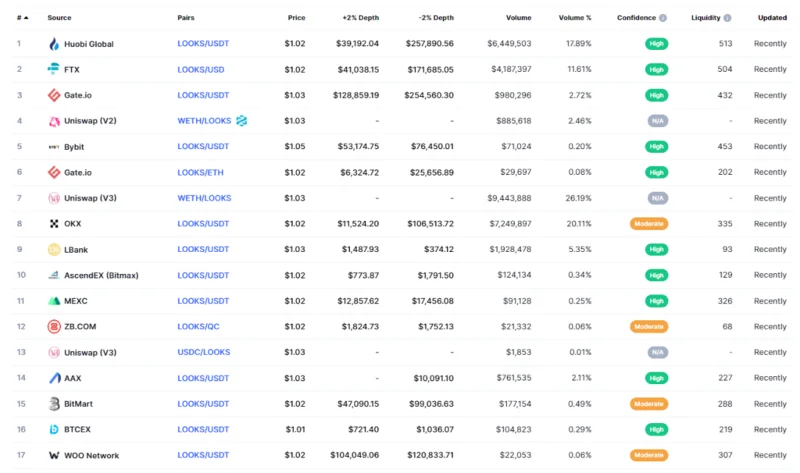Open WETH/LOOKS link for Uniswap (V3) row 7
800x473 pixels.
click(204, 198)
